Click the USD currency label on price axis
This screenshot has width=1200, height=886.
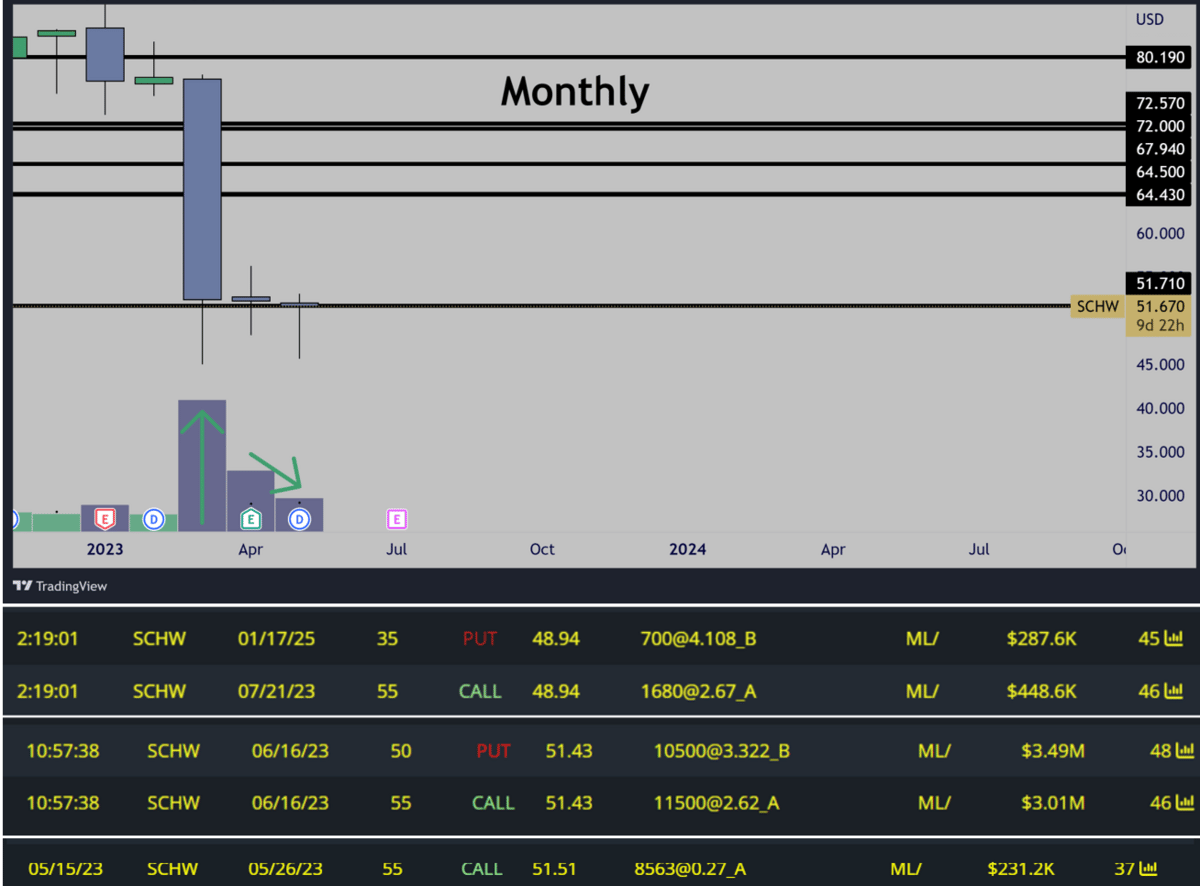[1149, 19]
